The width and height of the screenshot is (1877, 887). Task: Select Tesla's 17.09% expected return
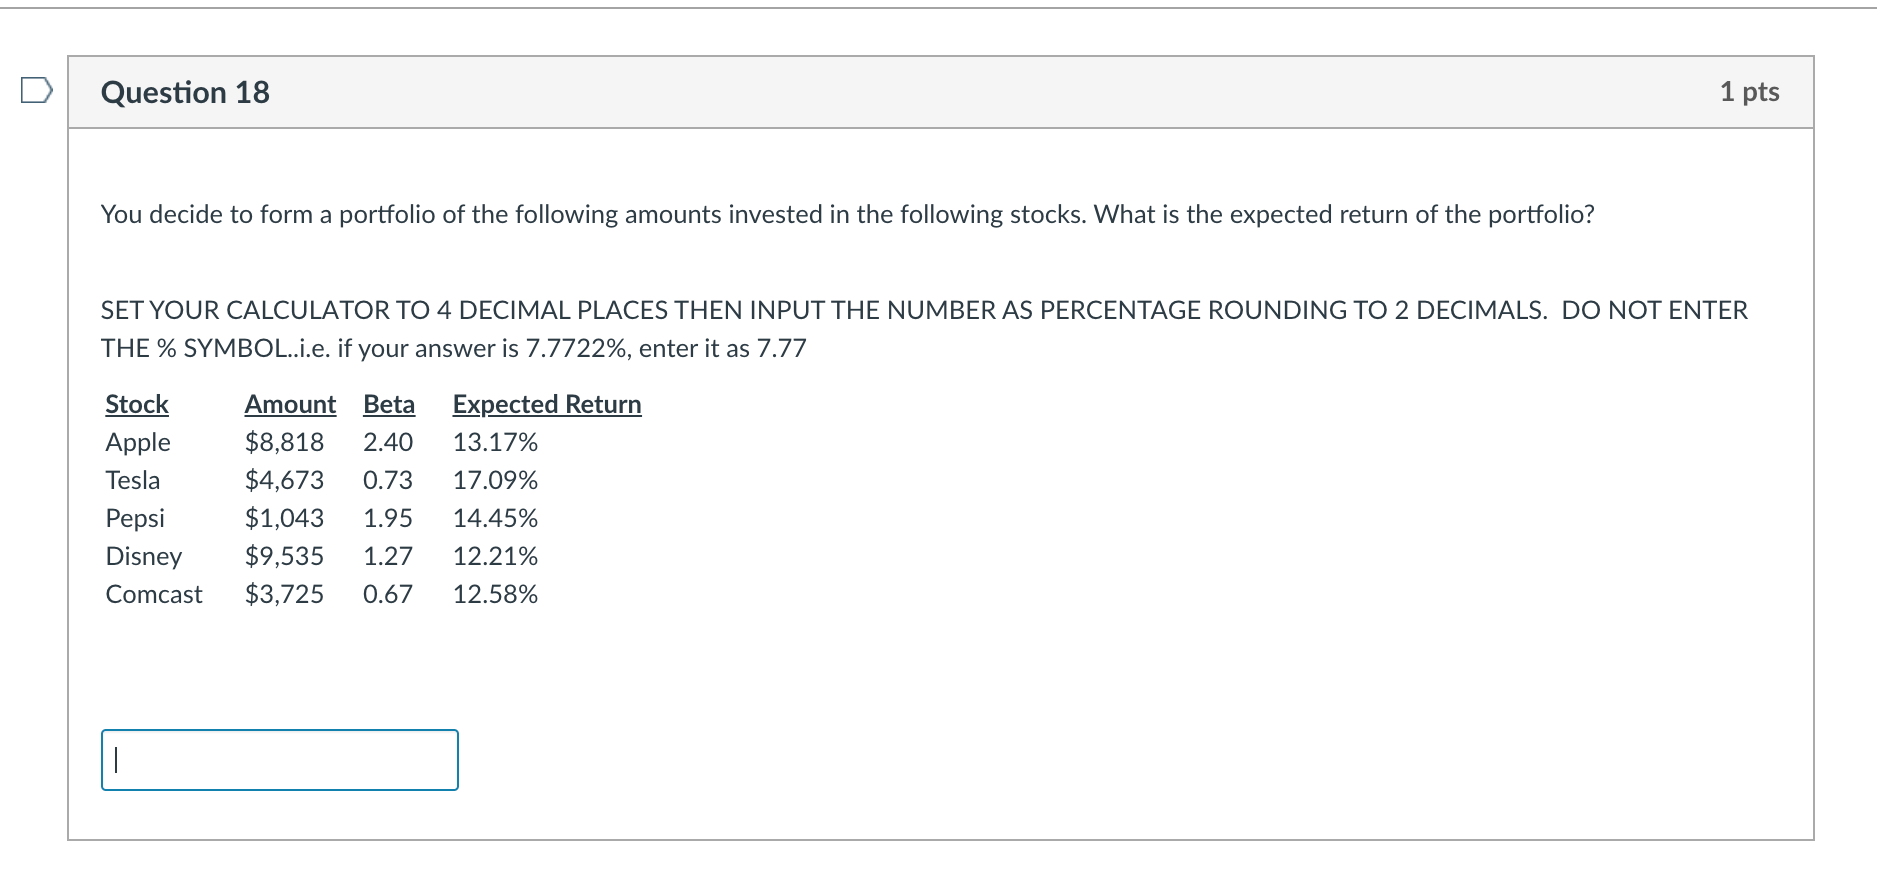tap(495, 480)
